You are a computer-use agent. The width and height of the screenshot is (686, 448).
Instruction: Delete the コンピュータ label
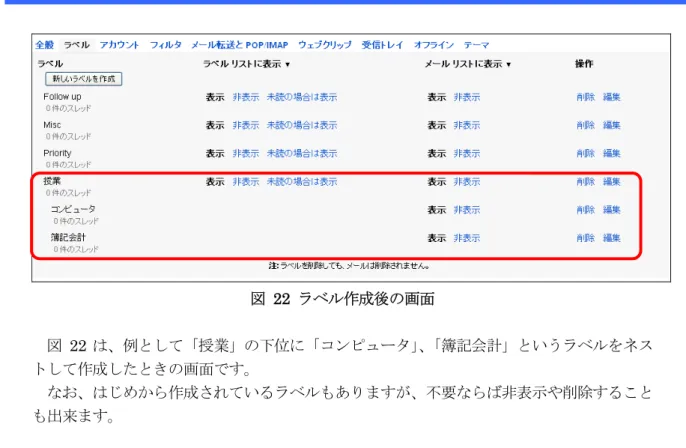[585, 210]
